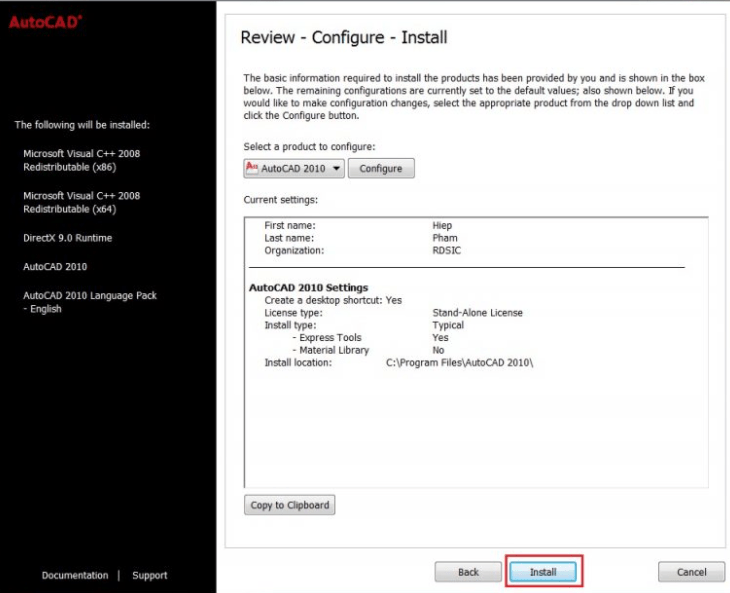Select 'Microsoft Visual C++ 2008 Redistributable (x64)' text
The image size is (730, 593).
(x=81, y=202)
